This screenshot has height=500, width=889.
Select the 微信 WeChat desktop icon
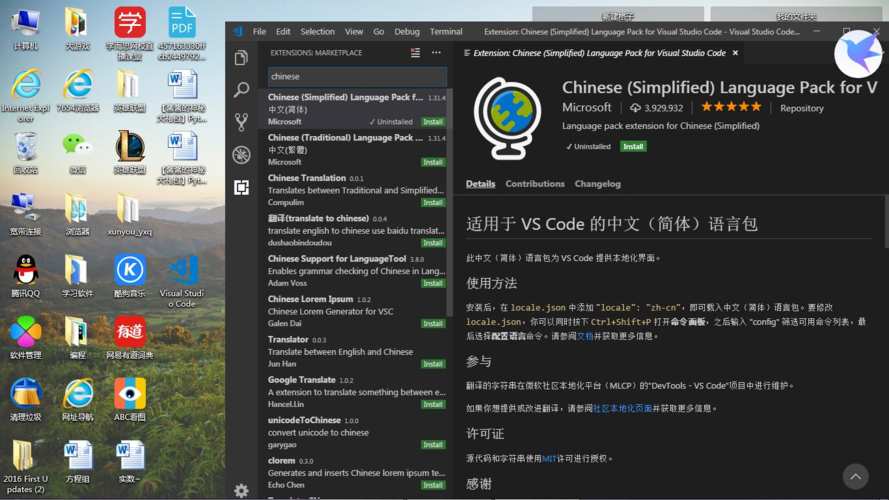tap(78, 152)
